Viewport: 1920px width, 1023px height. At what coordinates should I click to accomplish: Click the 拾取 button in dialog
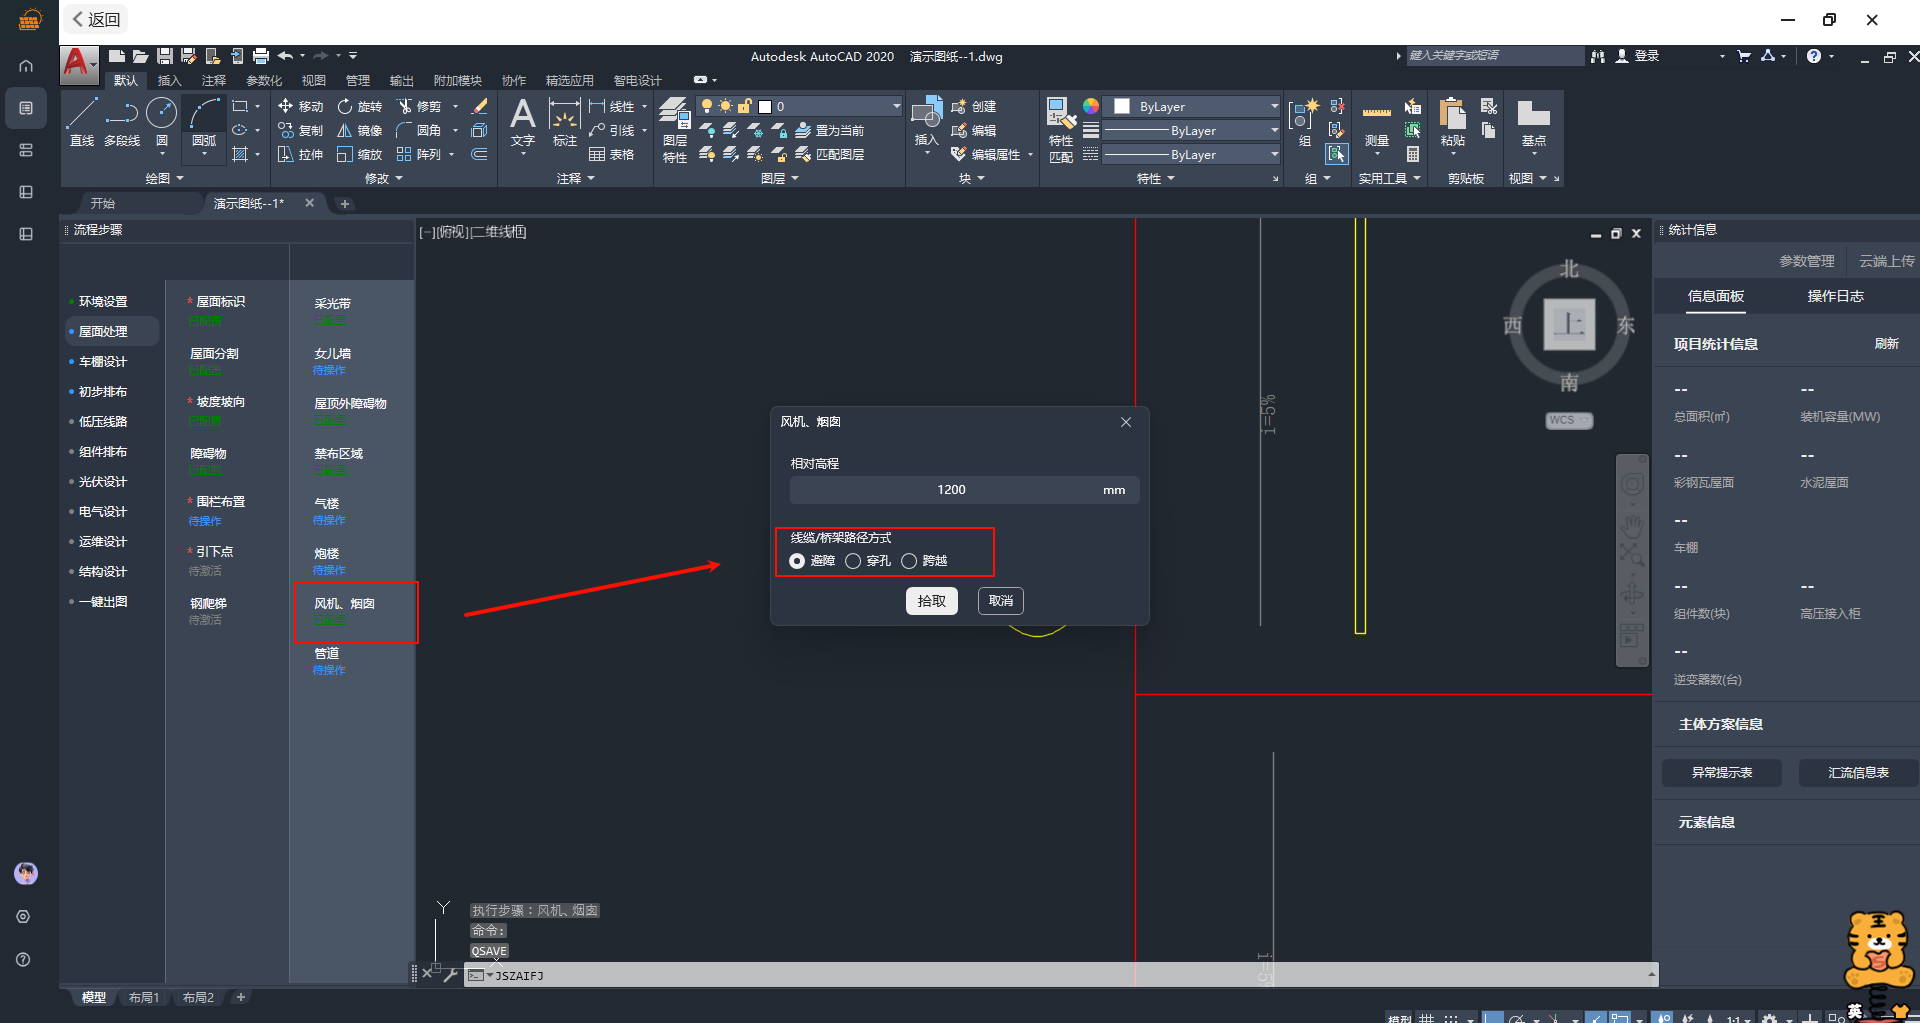point(931,601)
